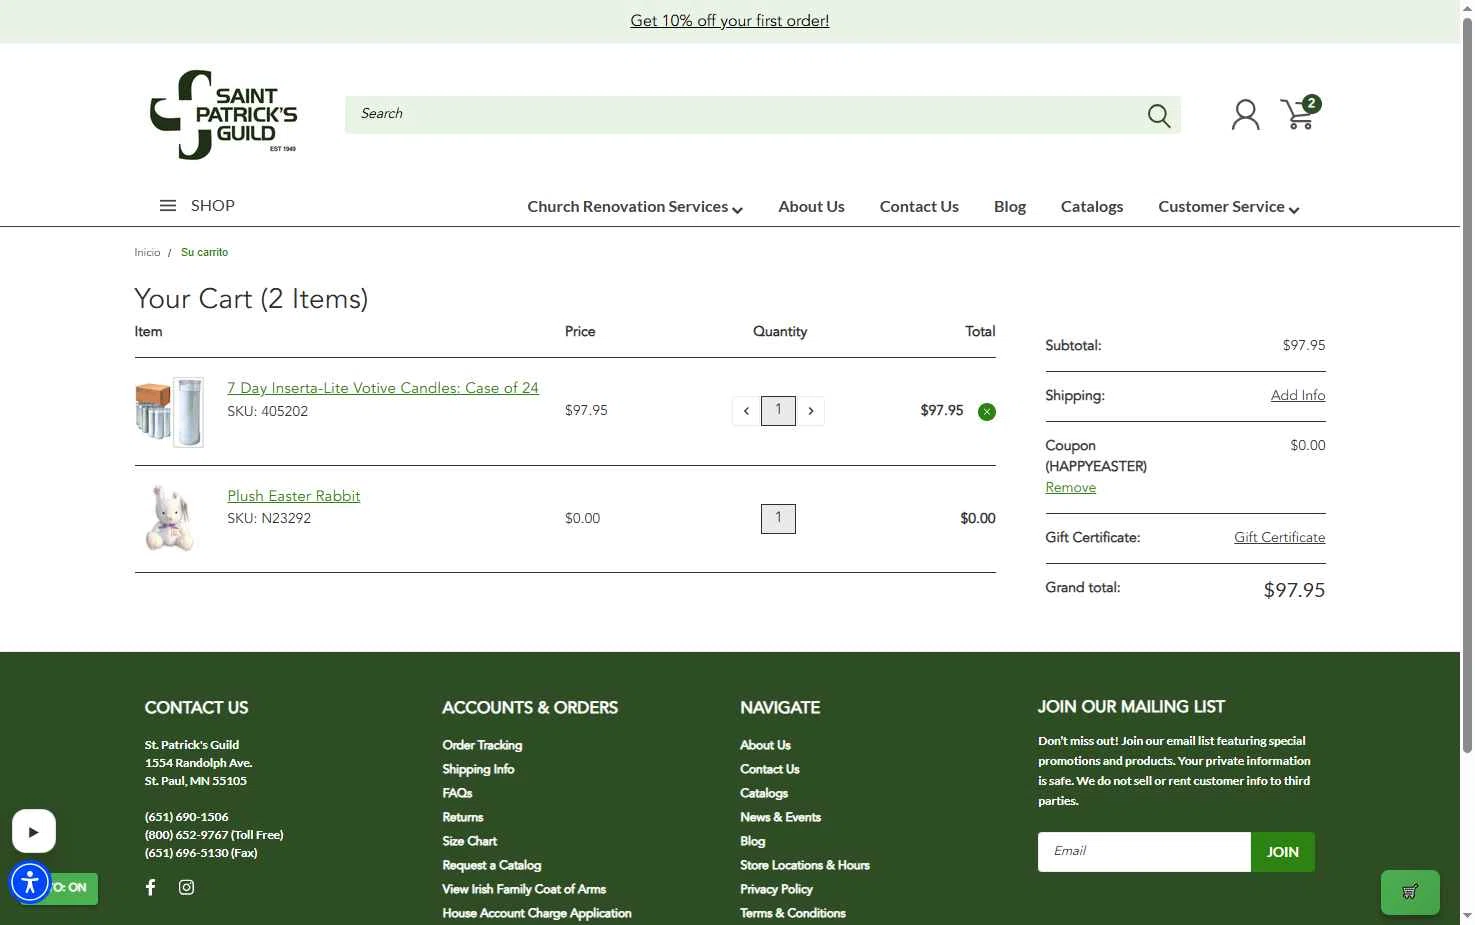The height and width of the screenshot is (925, 1475).
Task: Open Store Locations & Hours footer link
Action: pyautogui.click(x=805, y=865)
